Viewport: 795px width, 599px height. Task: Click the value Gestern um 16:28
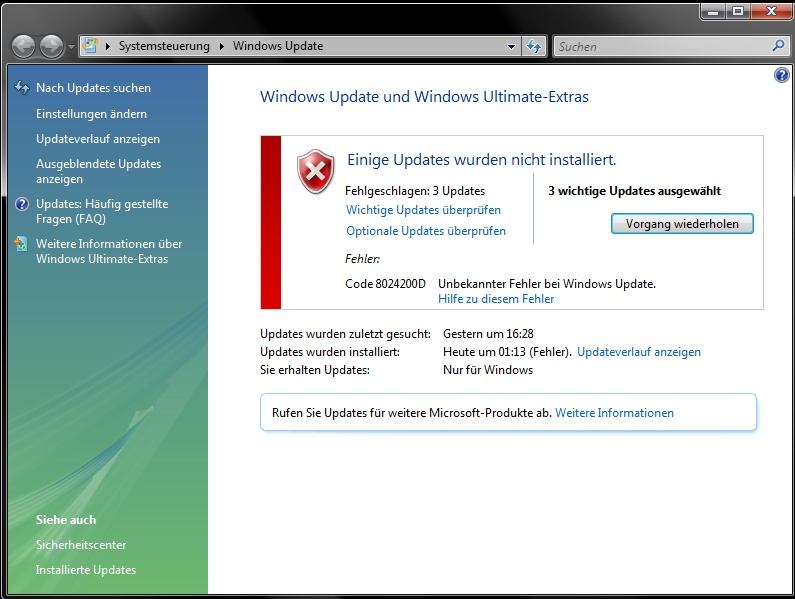[x=488, y=334]
